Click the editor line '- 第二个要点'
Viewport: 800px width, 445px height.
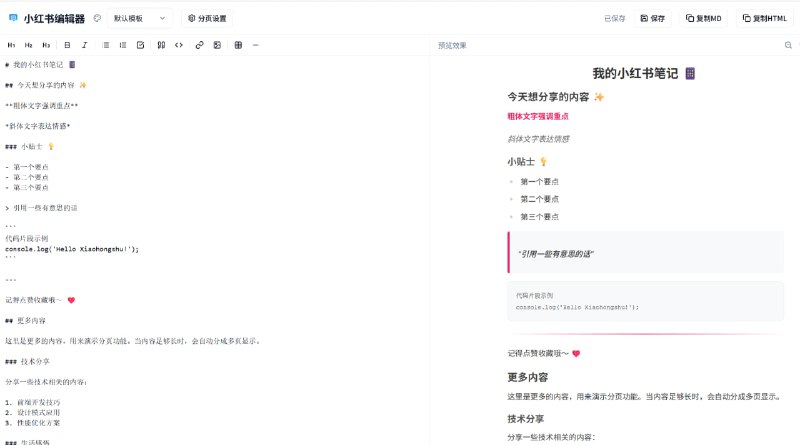27,177
